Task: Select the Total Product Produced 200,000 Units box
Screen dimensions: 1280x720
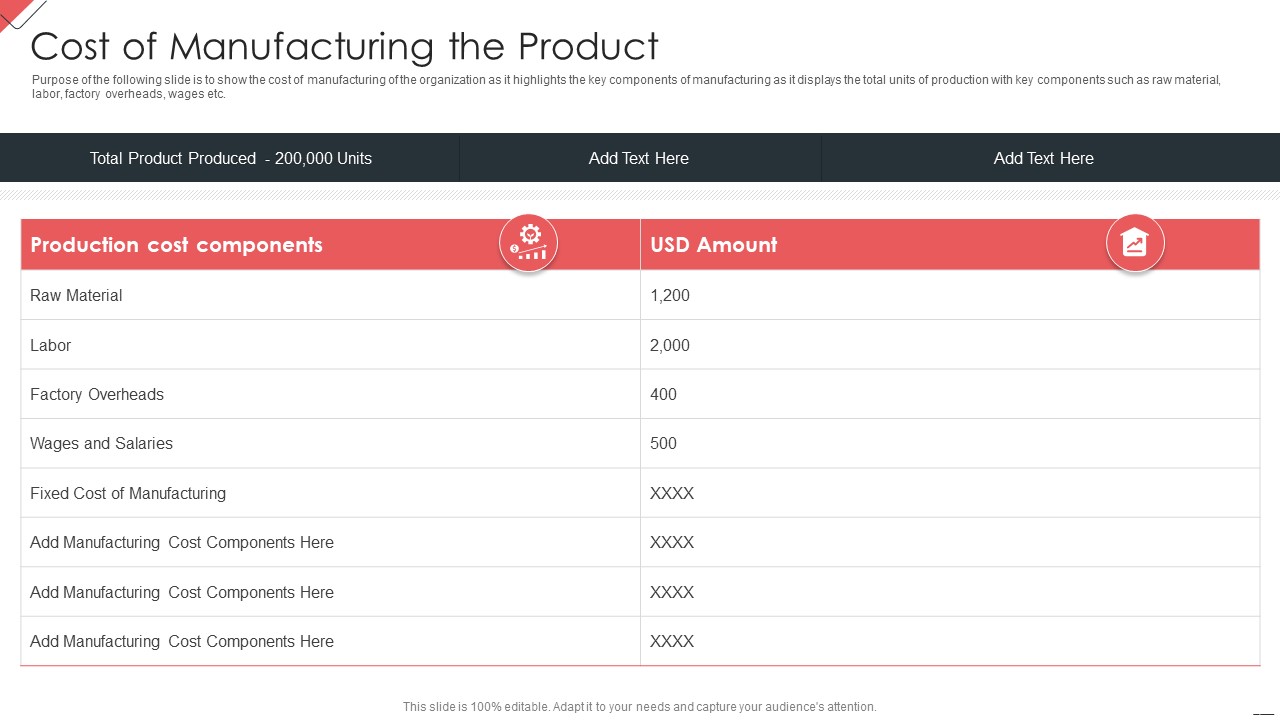Action: pyautogui.click(x=230, y=158)
